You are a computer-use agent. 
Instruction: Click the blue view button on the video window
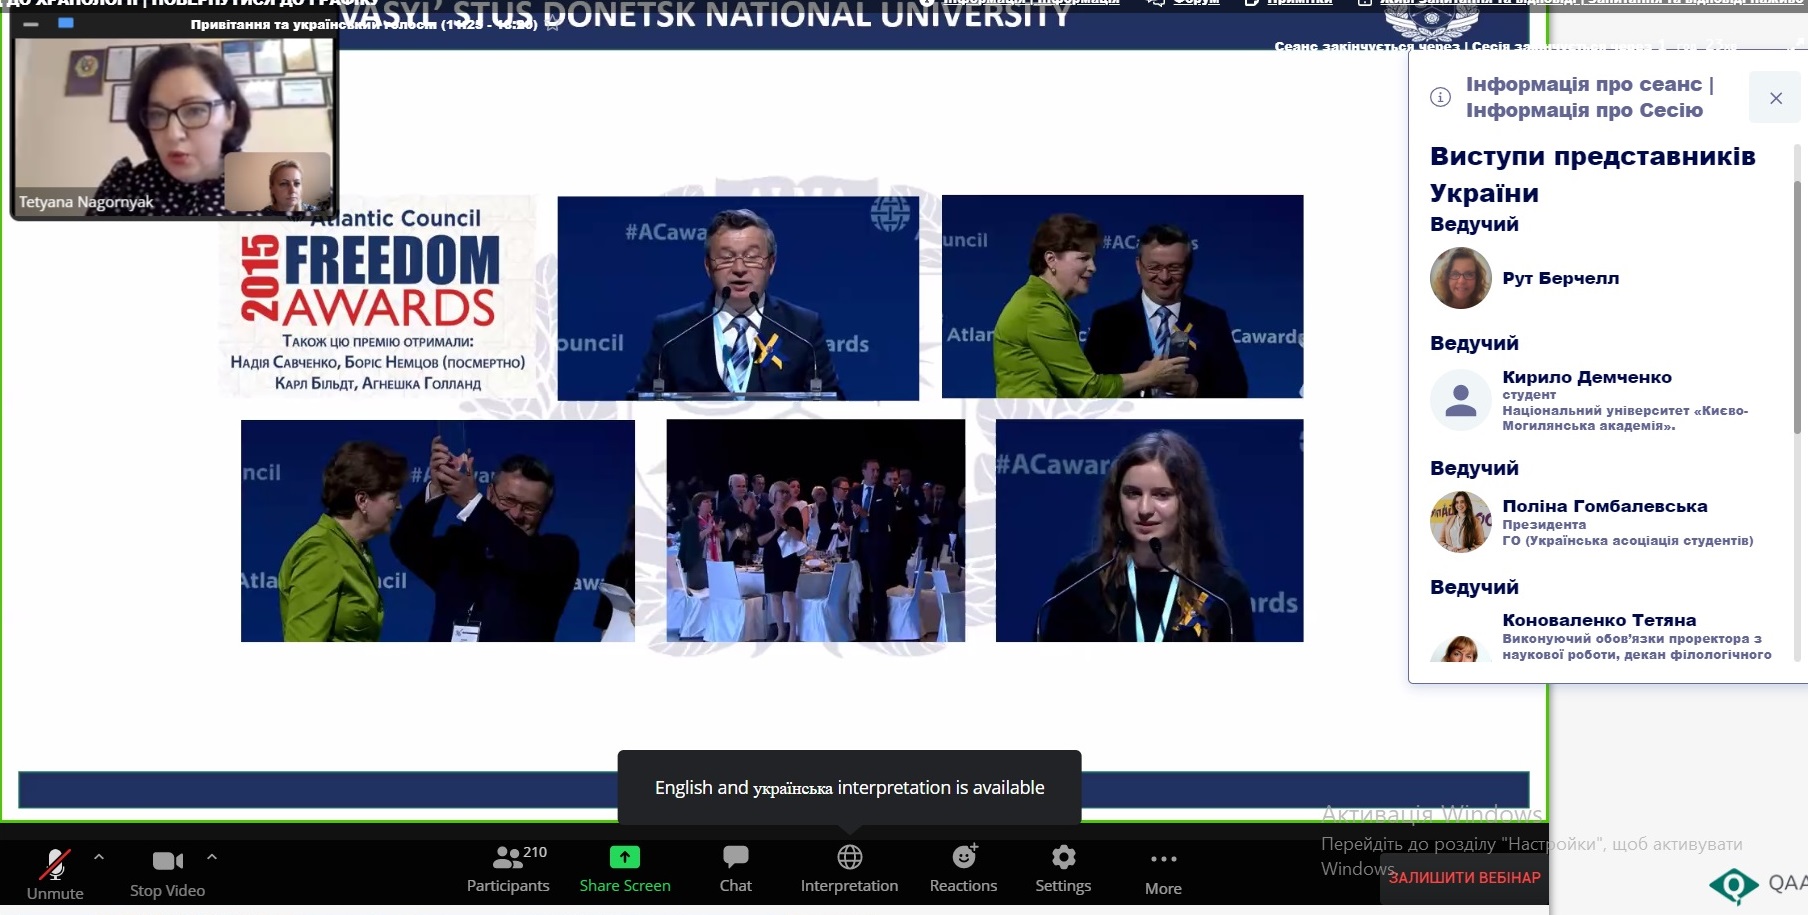click(x=66, y=23)
